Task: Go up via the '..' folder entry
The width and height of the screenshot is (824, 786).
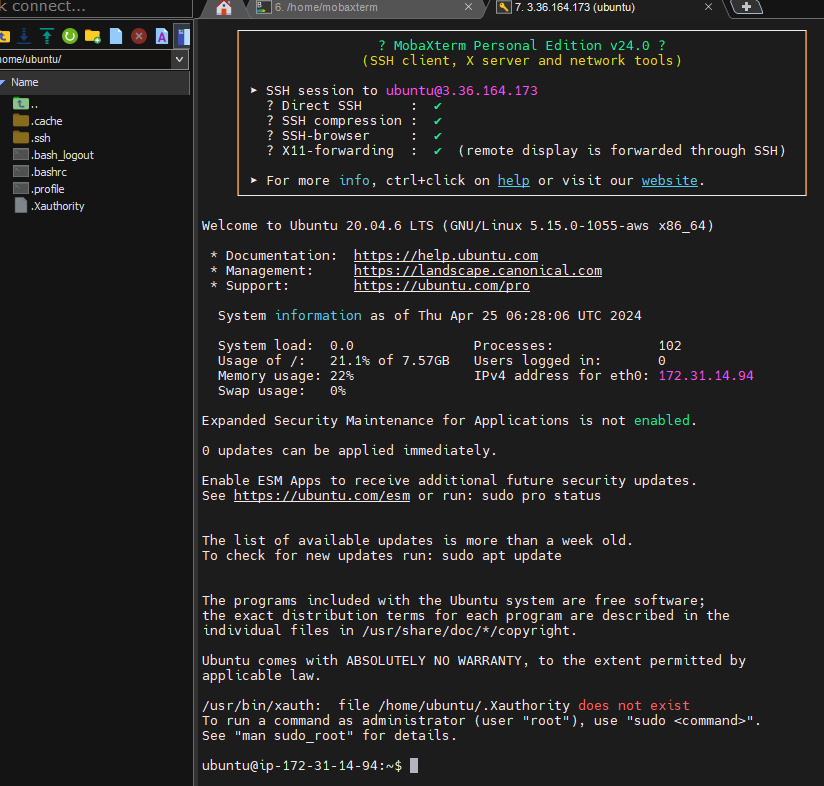Action: coord(25,104)
